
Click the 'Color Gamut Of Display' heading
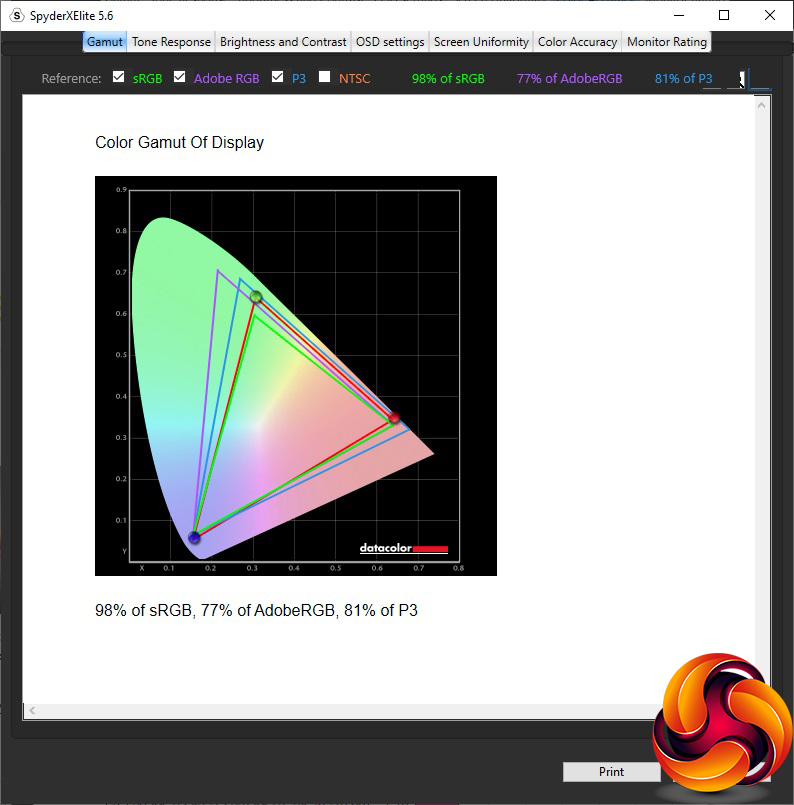point(179,142)
